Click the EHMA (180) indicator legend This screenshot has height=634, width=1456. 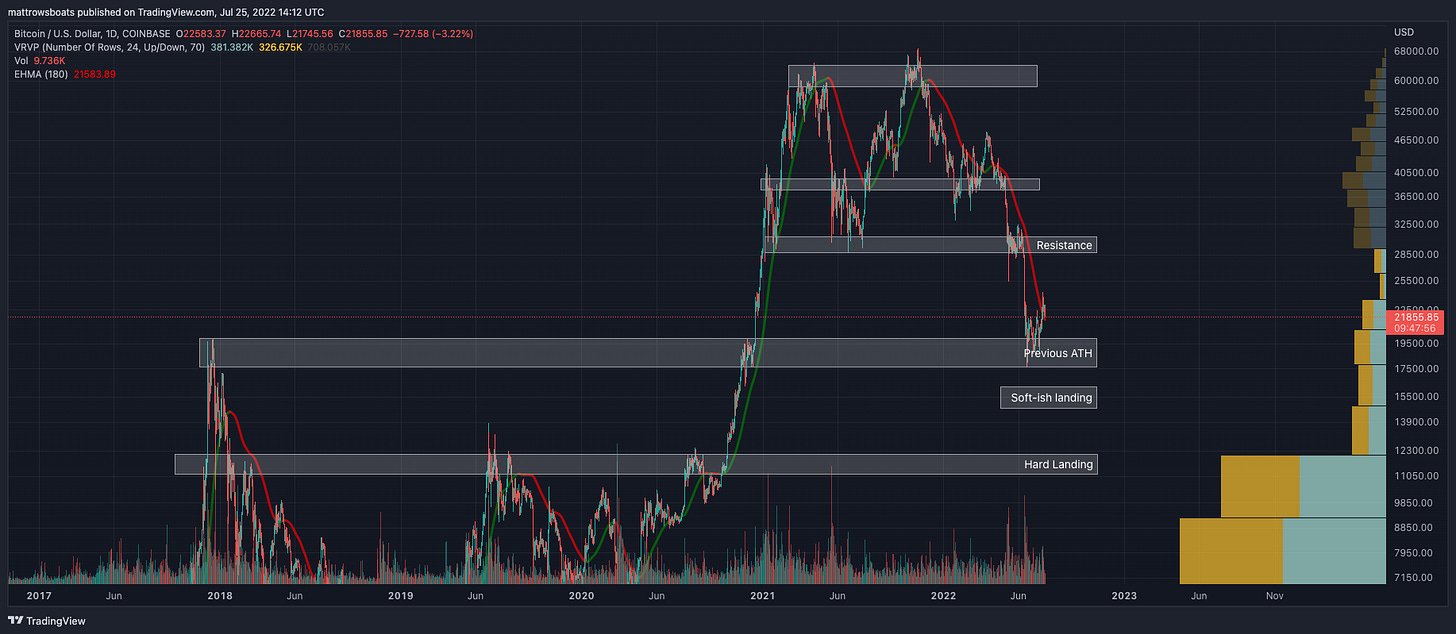point(40,73)
